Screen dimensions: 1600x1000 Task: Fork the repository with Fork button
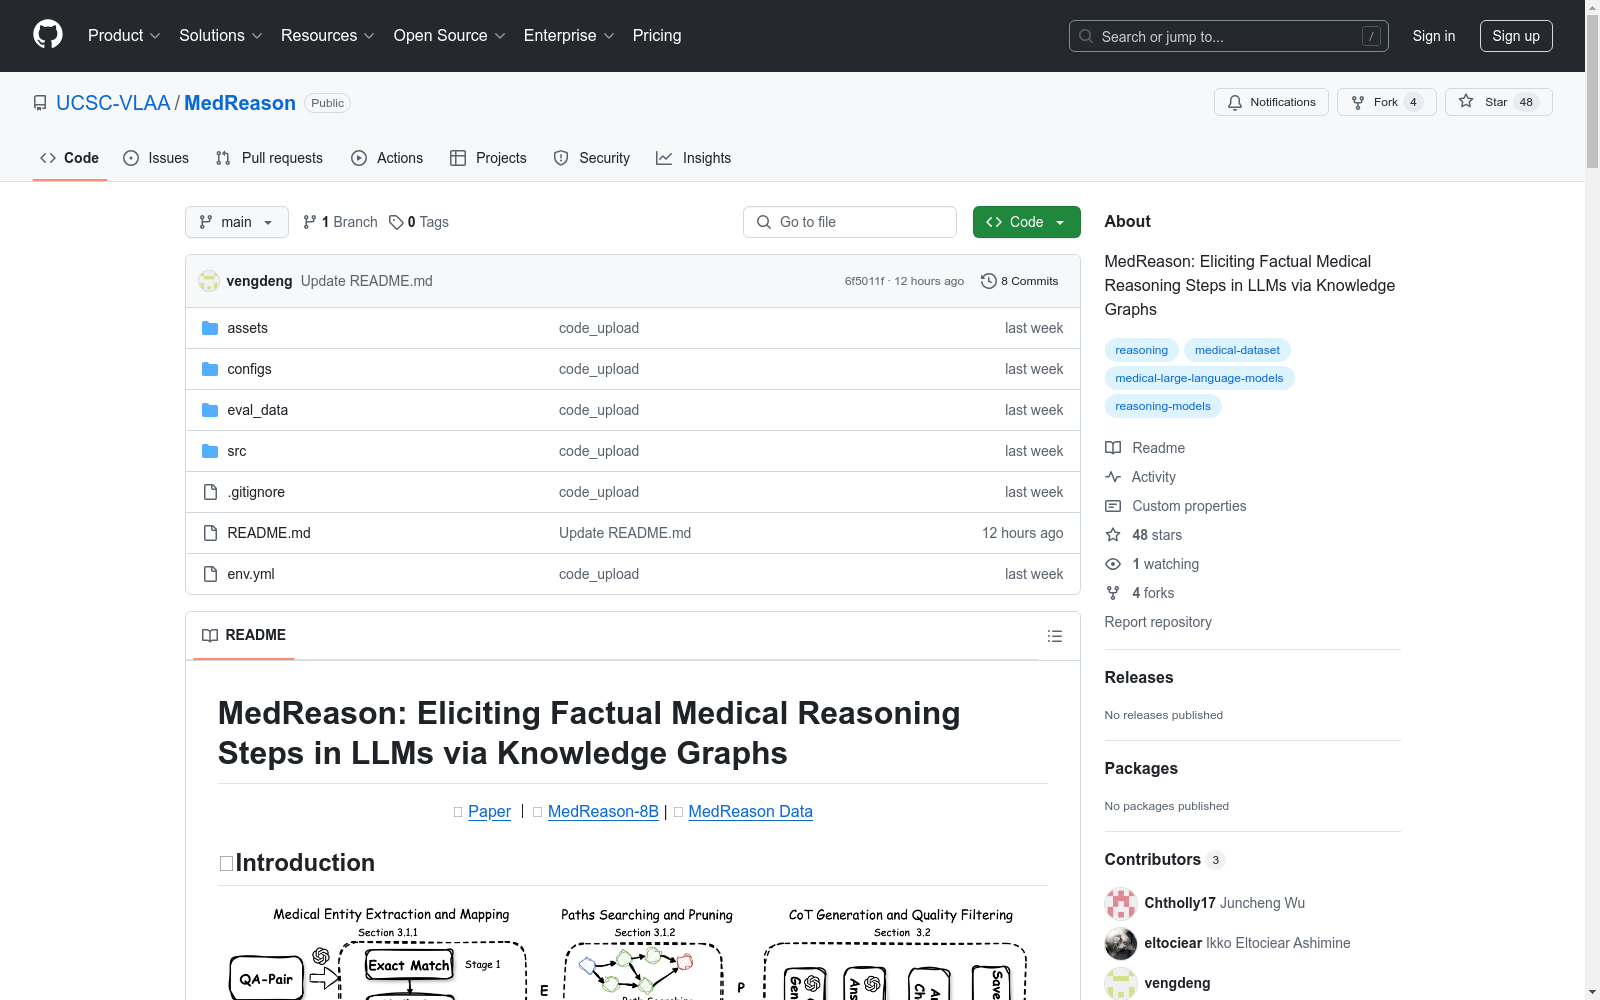pyautogui.click(x=1386, y=102)
